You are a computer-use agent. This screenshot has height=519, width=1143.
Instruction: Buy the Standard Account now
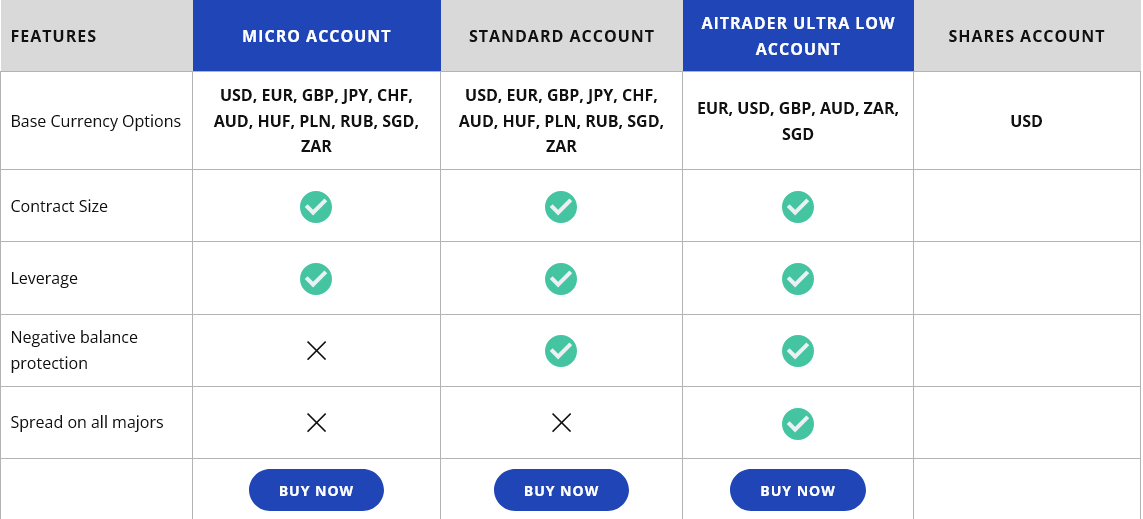point(561,490)
